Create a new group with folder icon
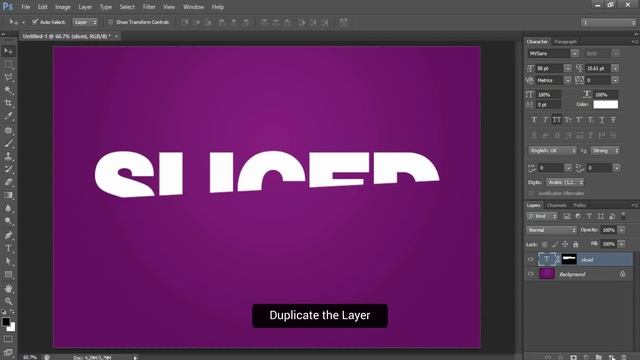 click(x=599, y=357)
